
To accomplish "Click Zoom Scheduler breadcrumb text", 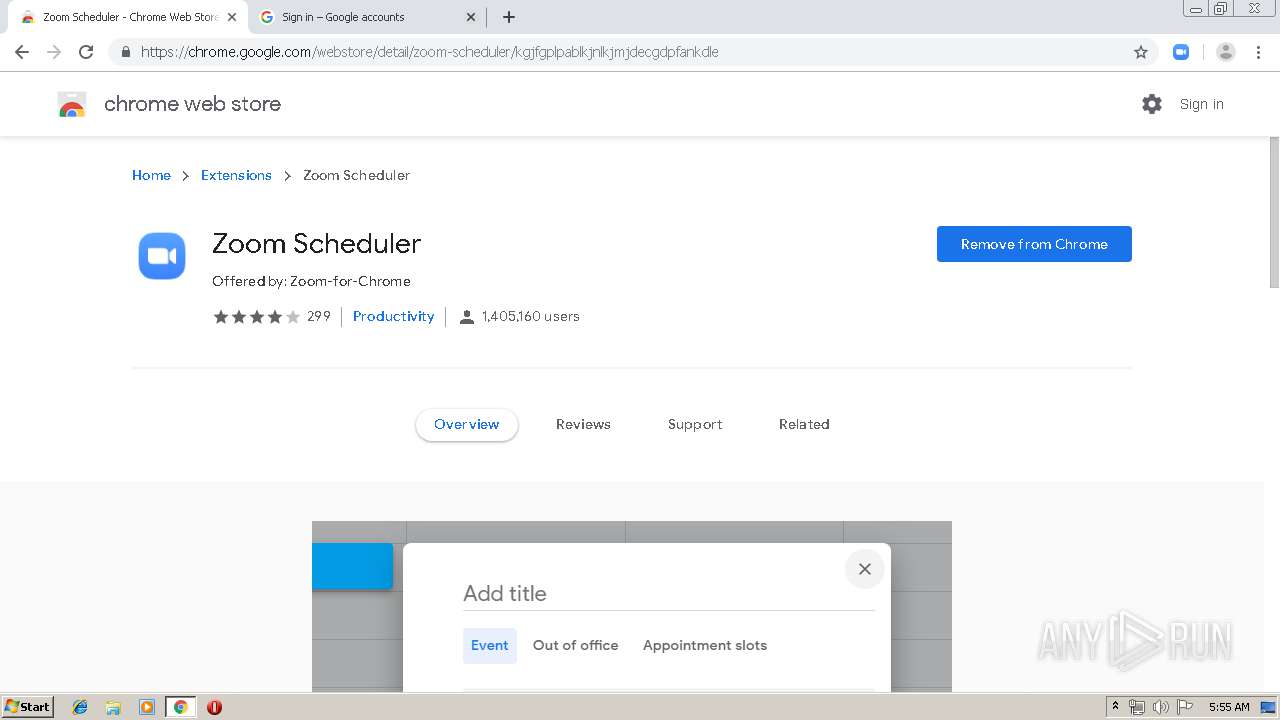I will (356, 175).
